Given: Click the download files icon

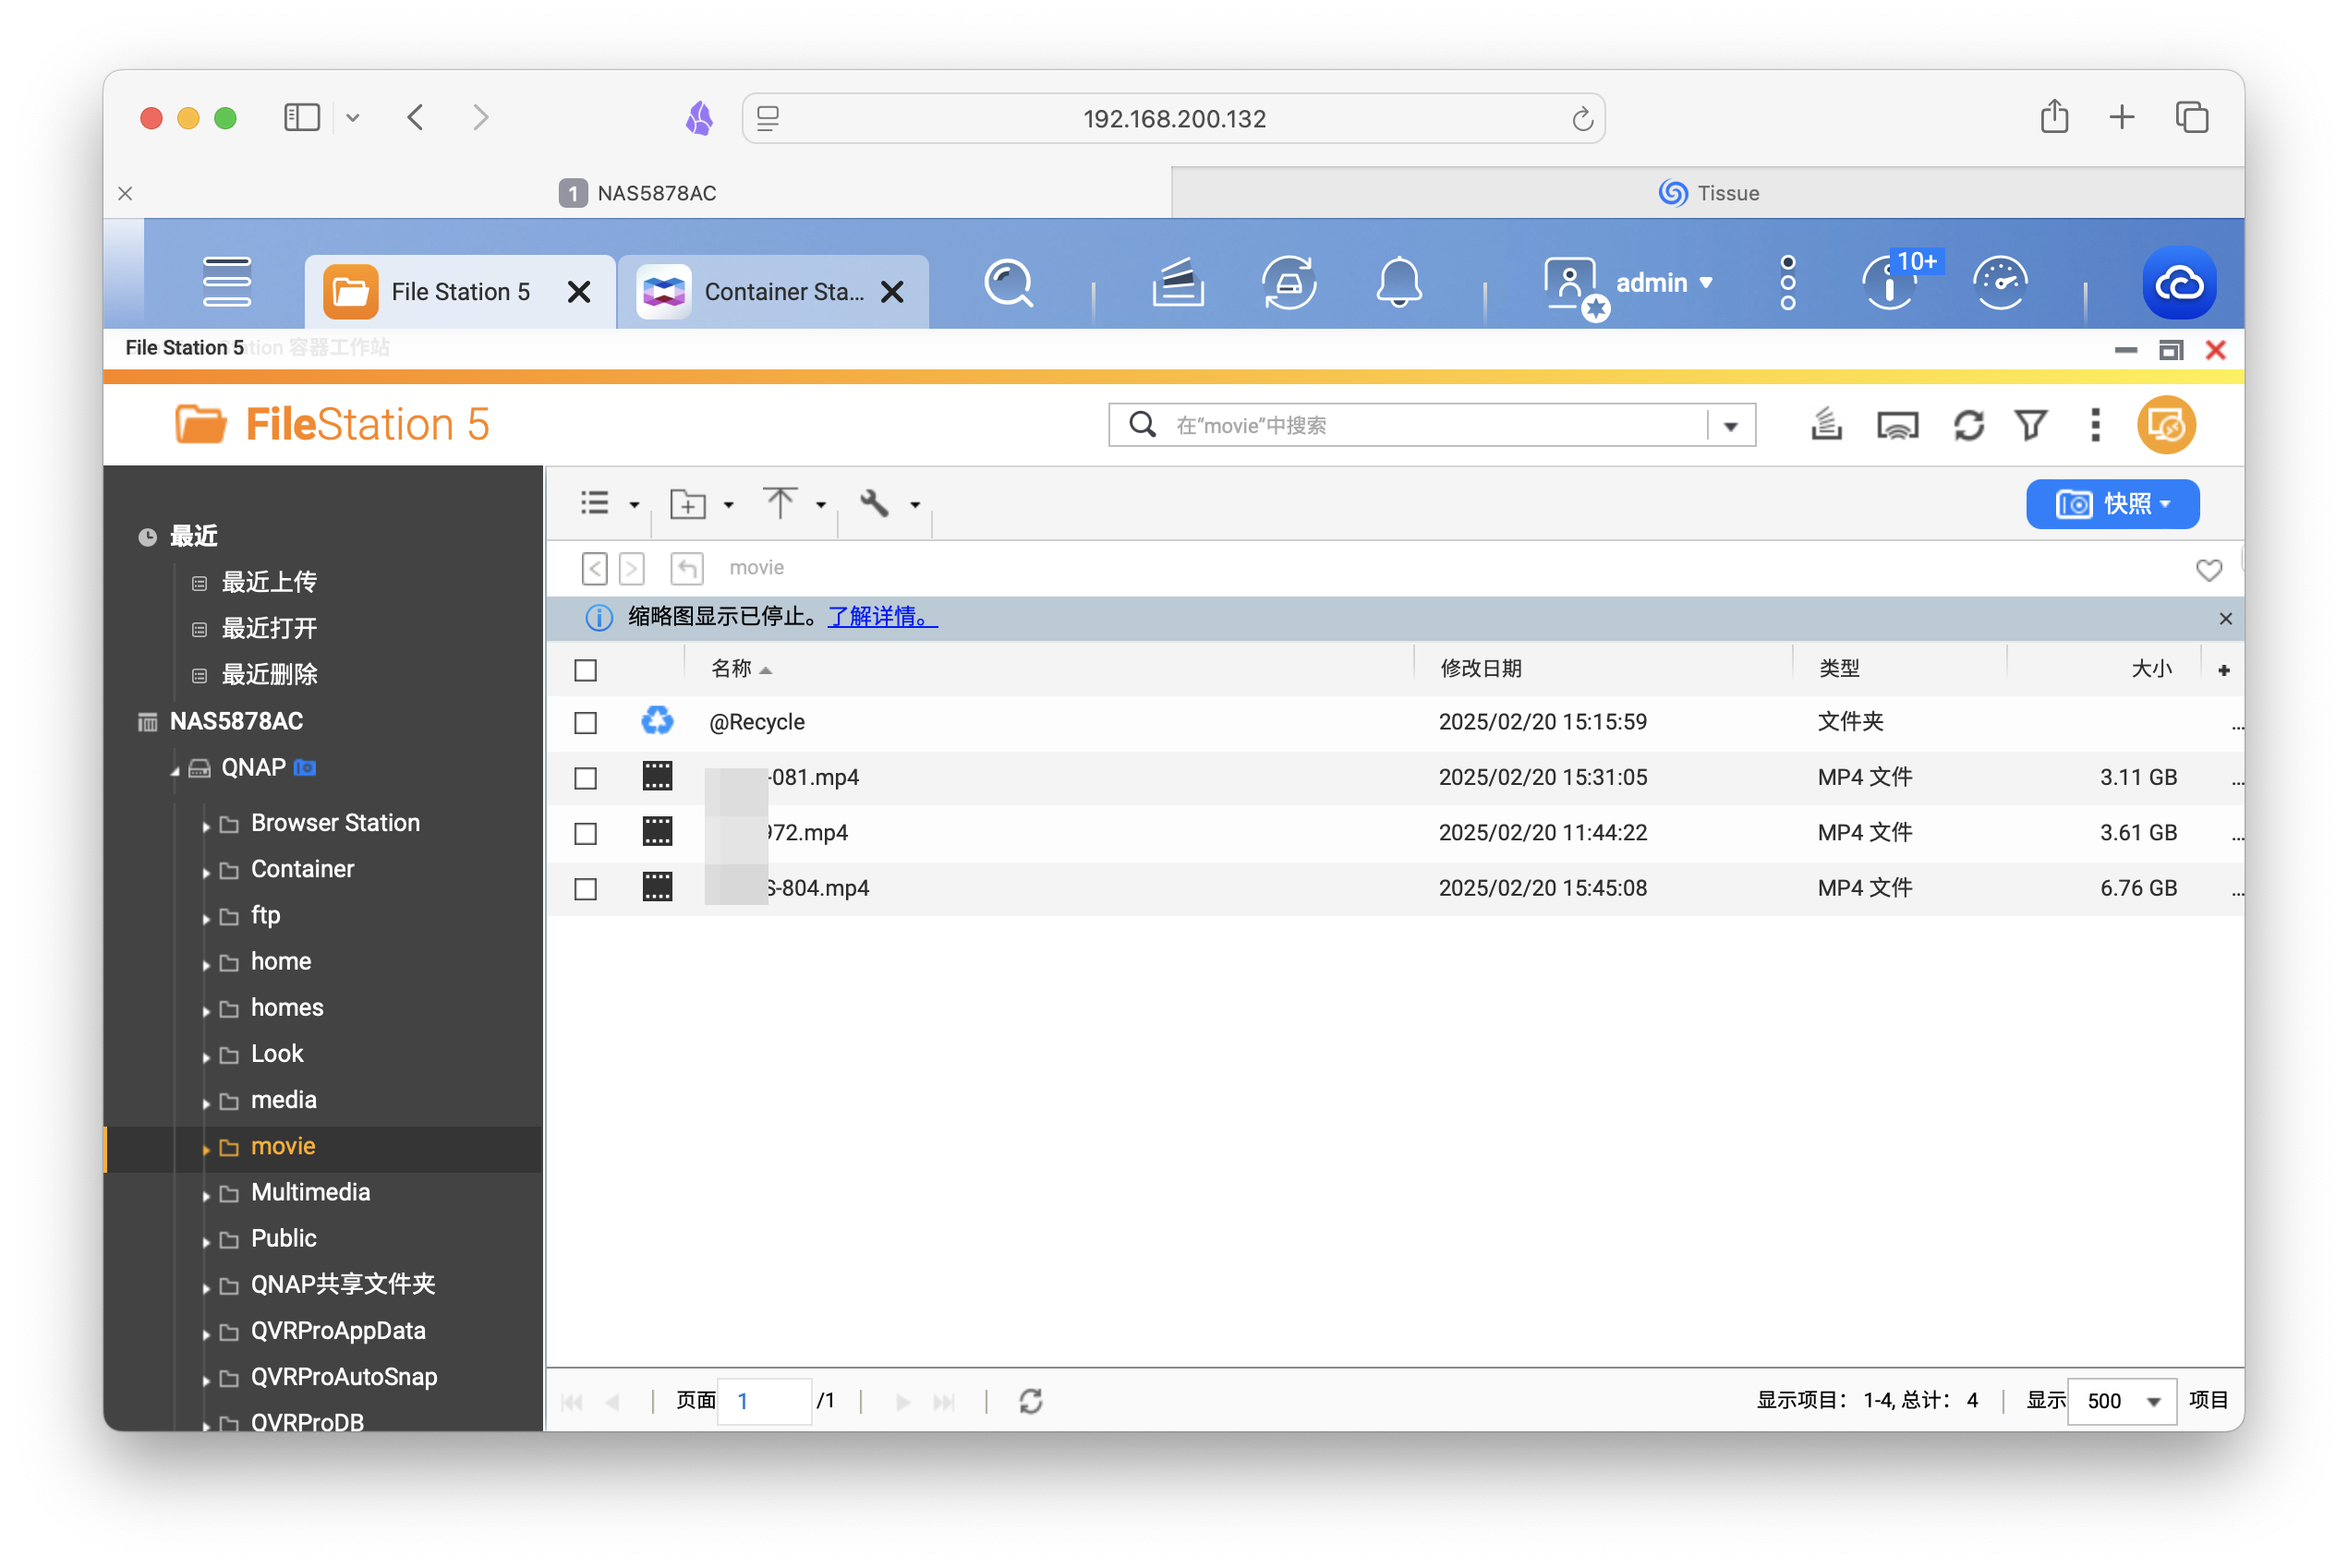Looking at the screenshot, I should (x=1830, y=424).
